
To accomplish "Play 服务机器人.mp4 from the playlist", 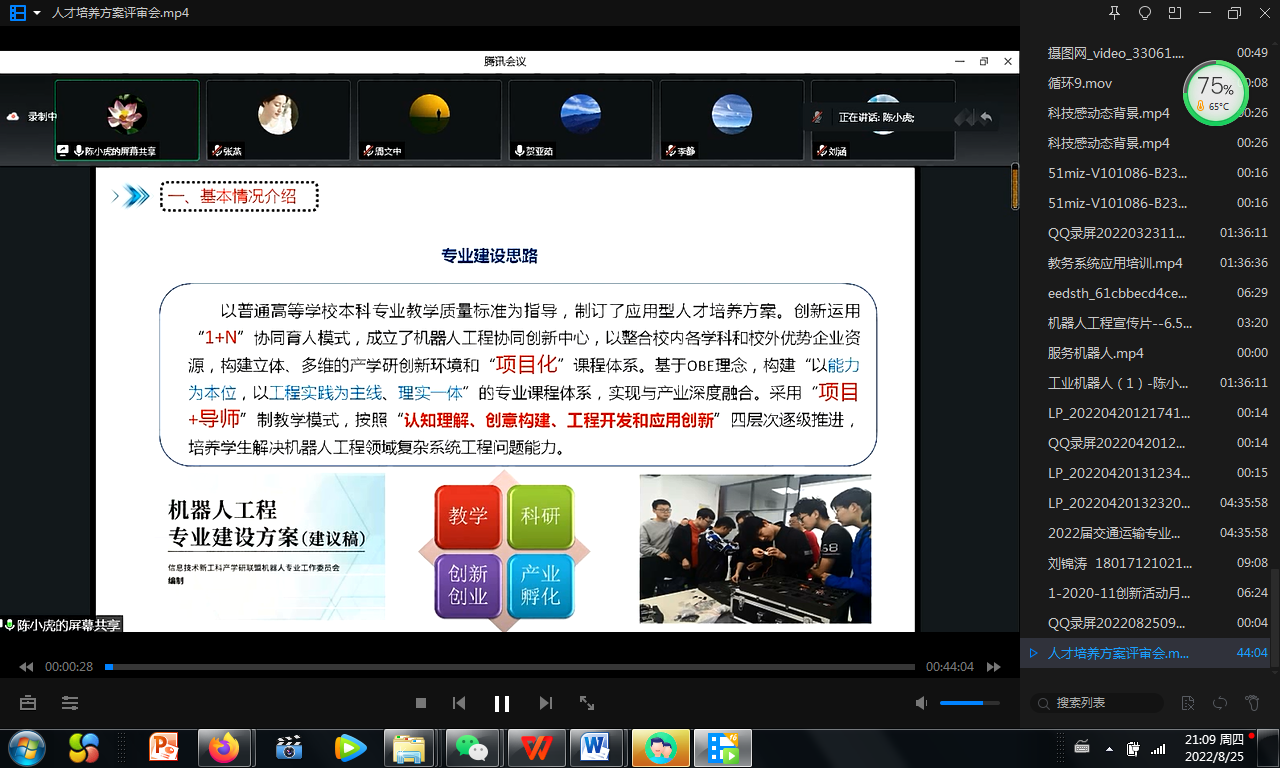I will pos(1095,353).
